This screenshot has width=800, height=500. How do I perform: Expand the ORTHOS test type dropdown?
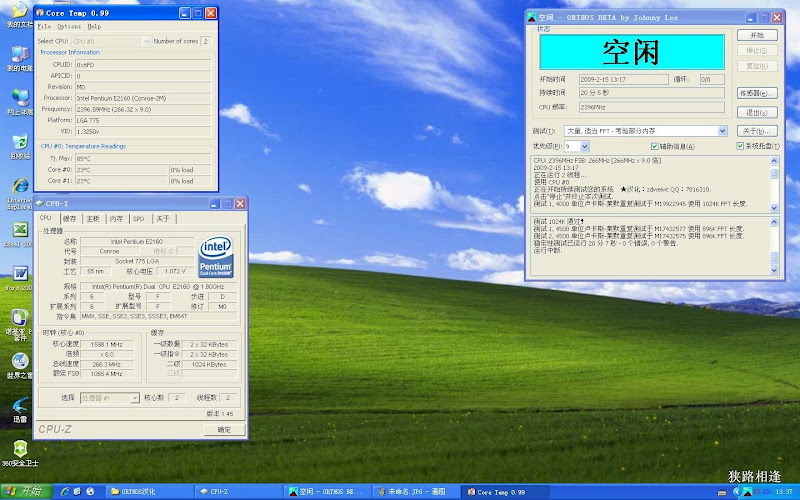click(x=722, y=131)
